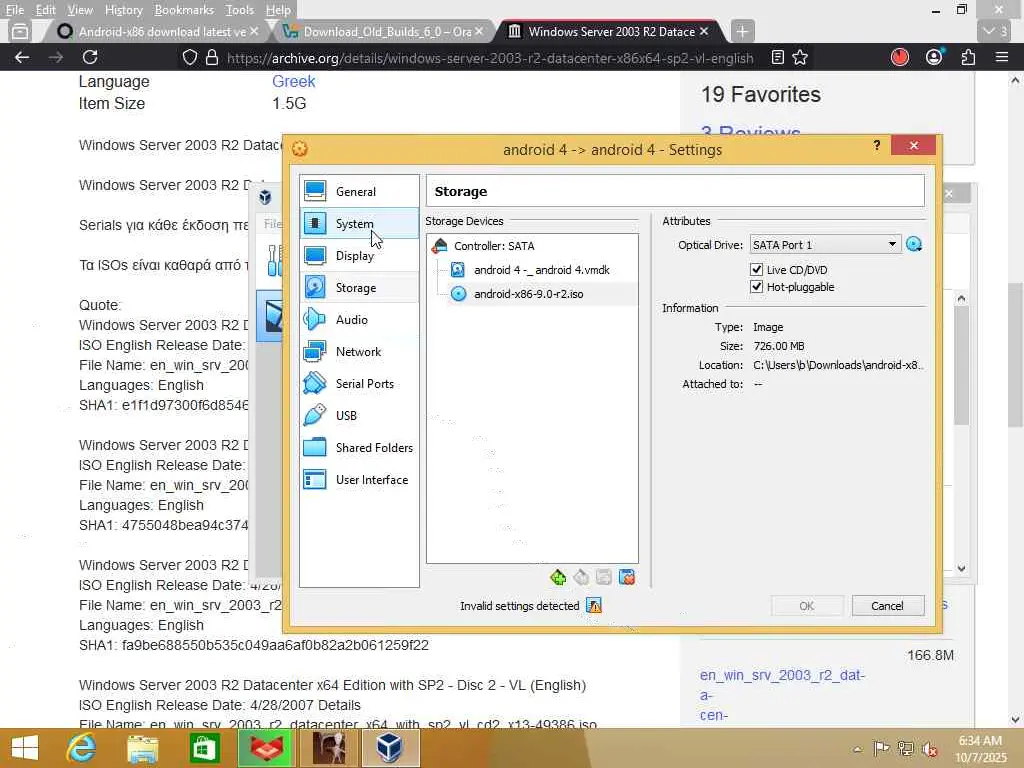Reload the Firefox page
The width and height of the screenshot is (1024, 768).
coord(90,57)
